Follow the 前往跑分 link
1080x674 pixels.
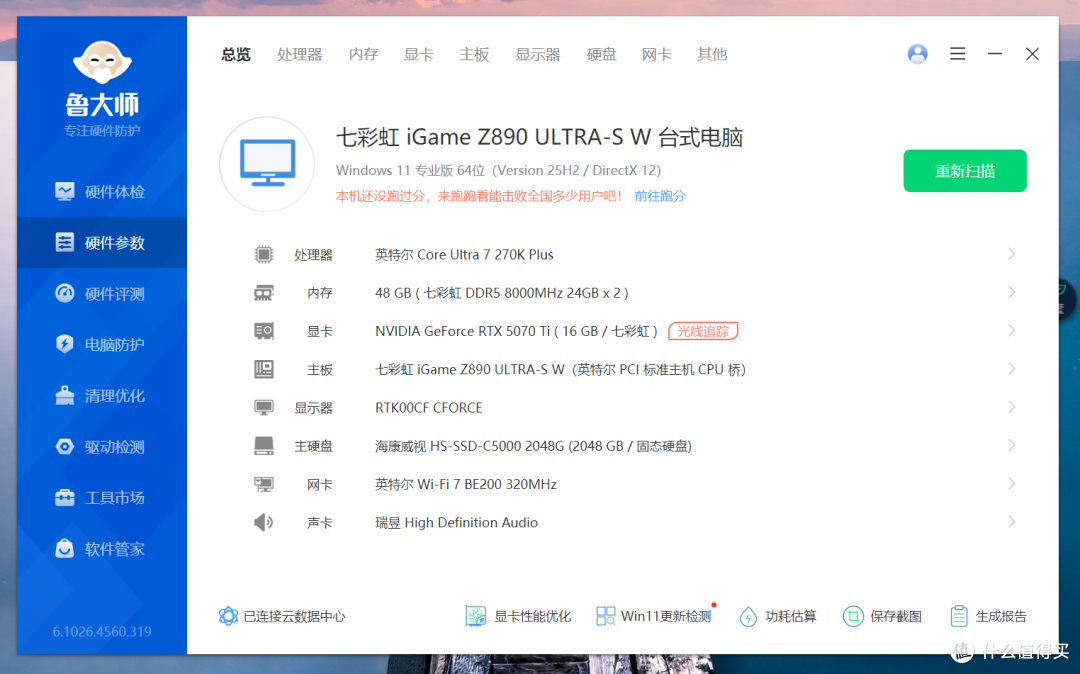pos(660,196)
